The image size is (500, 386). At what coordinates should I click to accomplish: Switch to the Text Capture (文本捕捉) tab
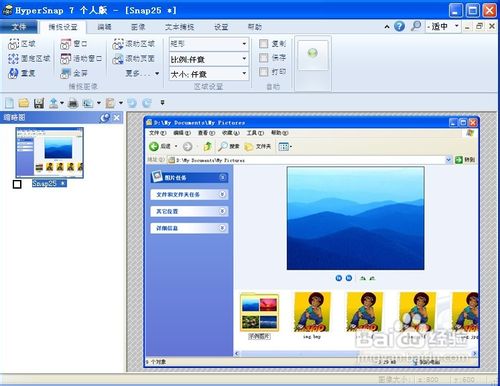(180, 27)
